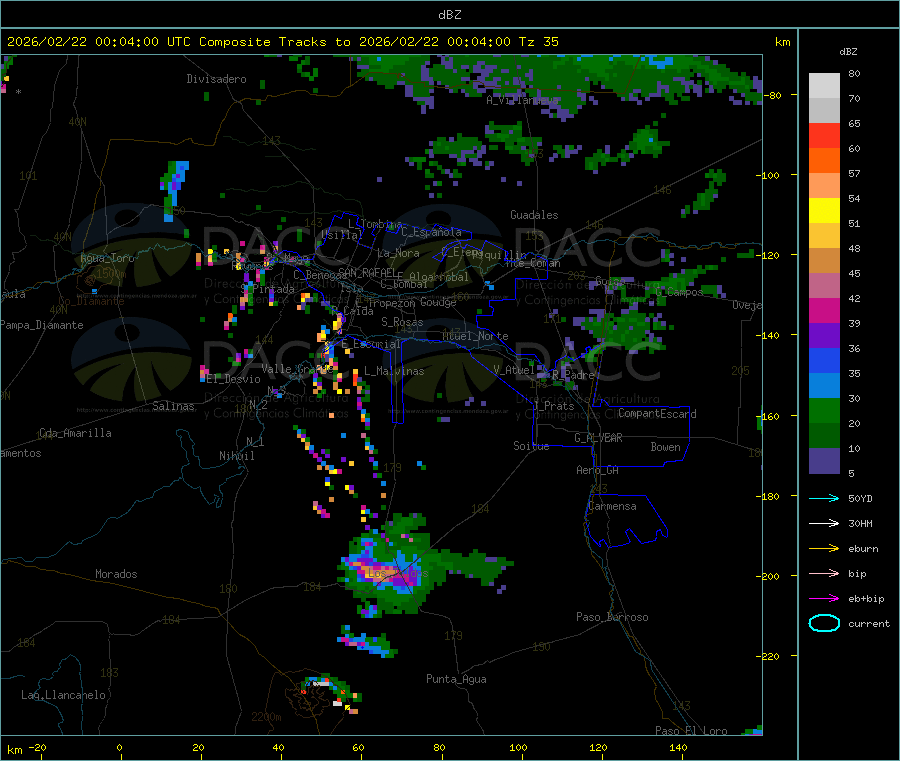Viewport: 900px width, 761px height.
Task: Click the L_Malvinas place label
Action: tap(394, 371)
